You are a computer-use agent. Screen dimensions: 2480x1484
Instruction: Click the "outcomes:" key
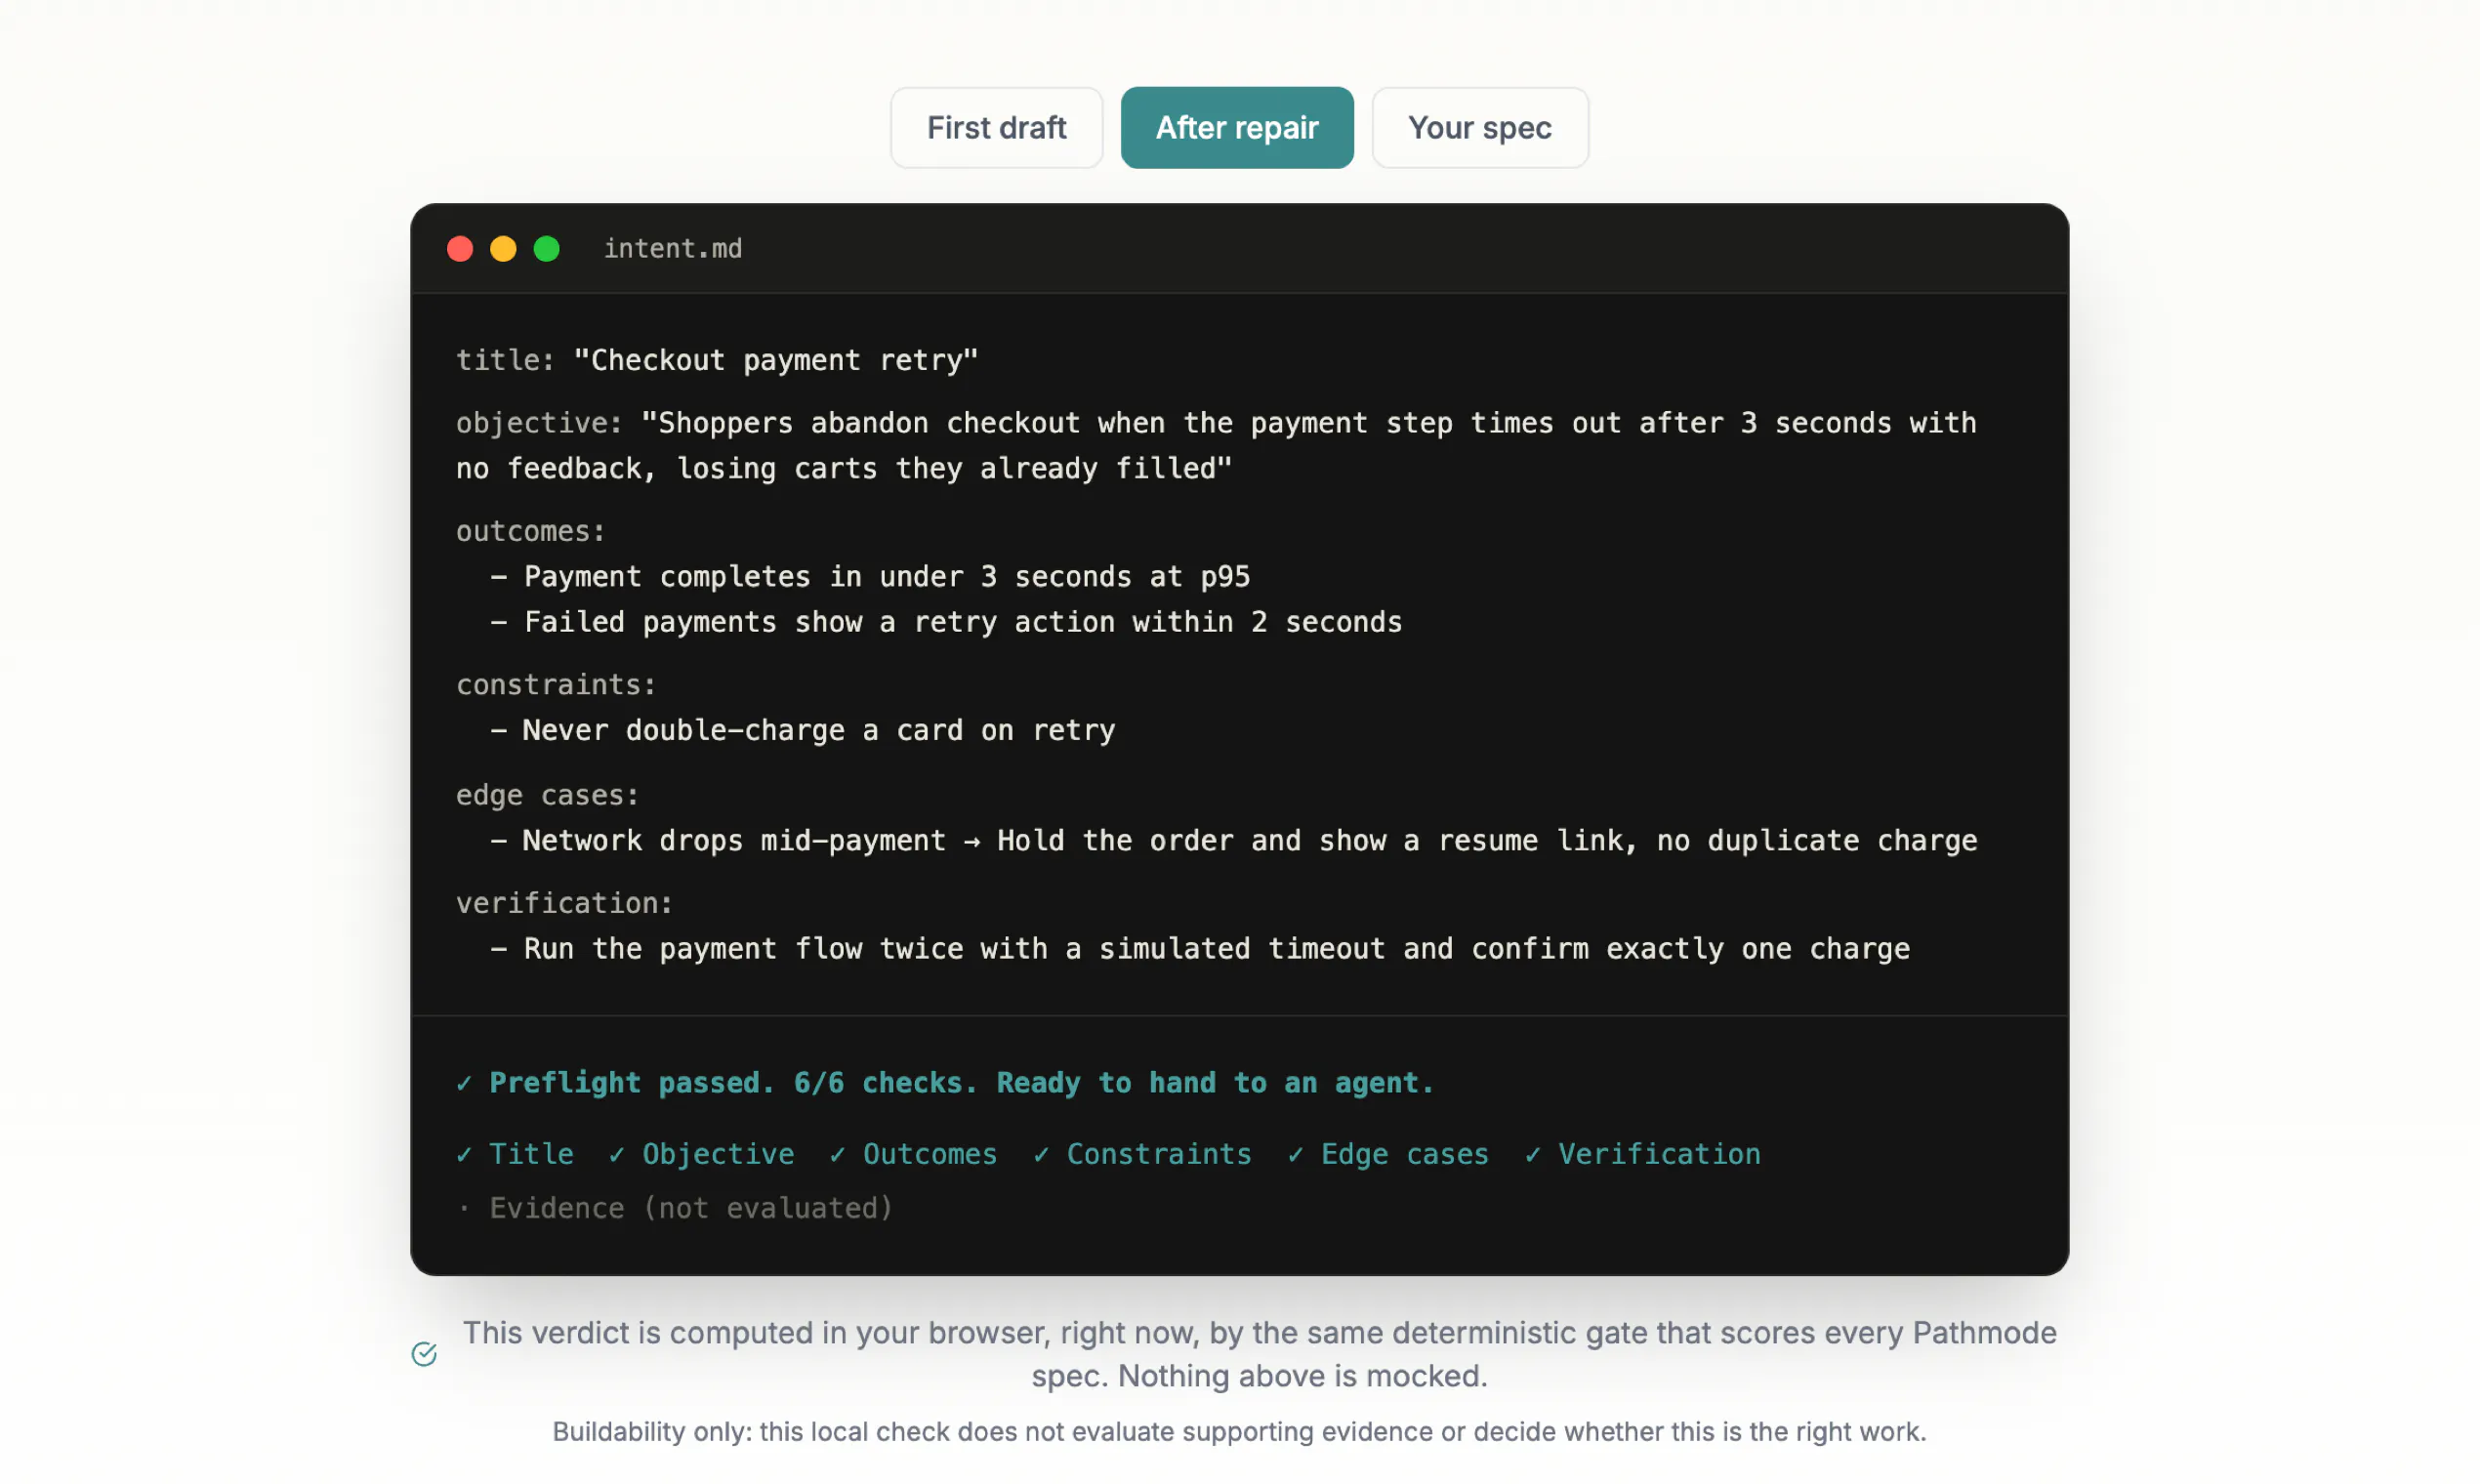(531, 531)
